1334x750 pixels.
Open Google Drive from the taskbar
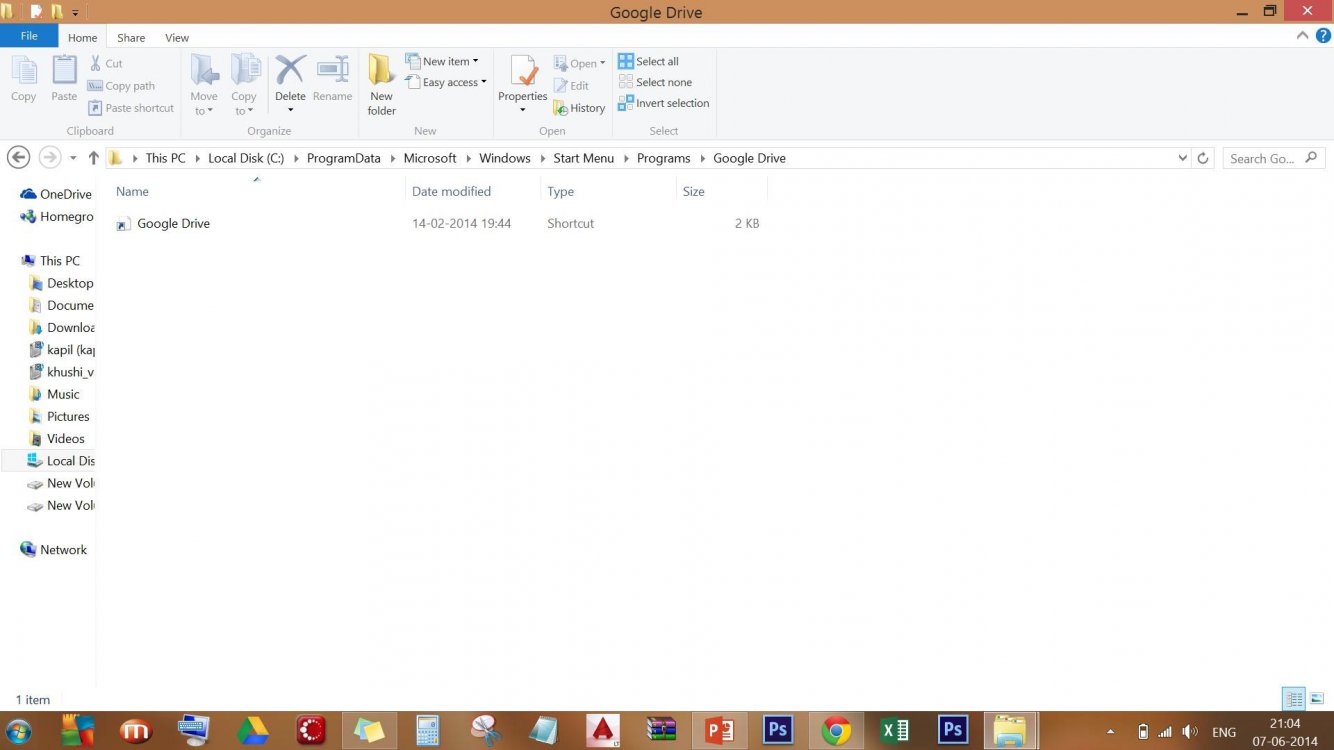click(x=252, y=731)
